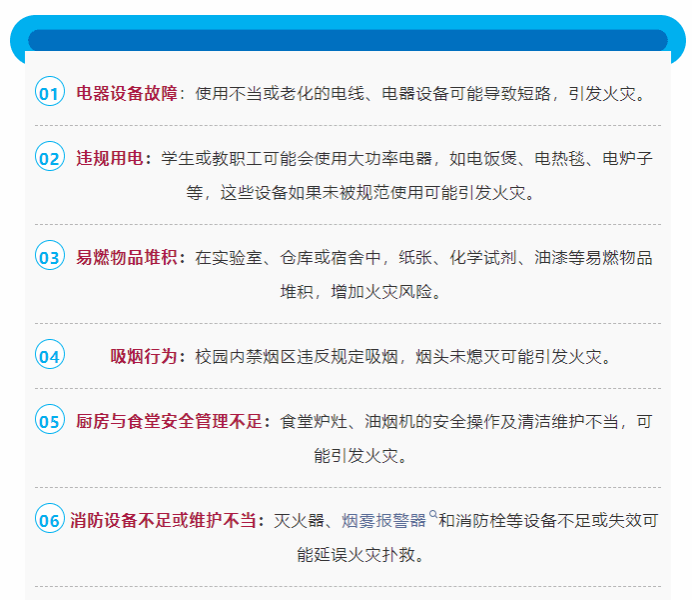Click the search icon after 烟雾报警器
The width and height of the screenshot is (692, 600).
pyautogui.click(x=433, y=515)
